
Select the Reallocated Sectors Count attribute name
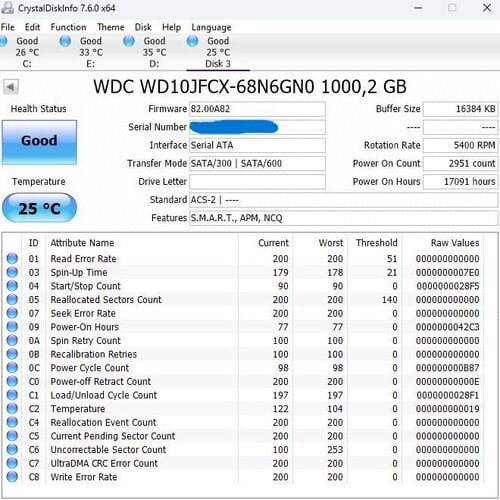106,299
